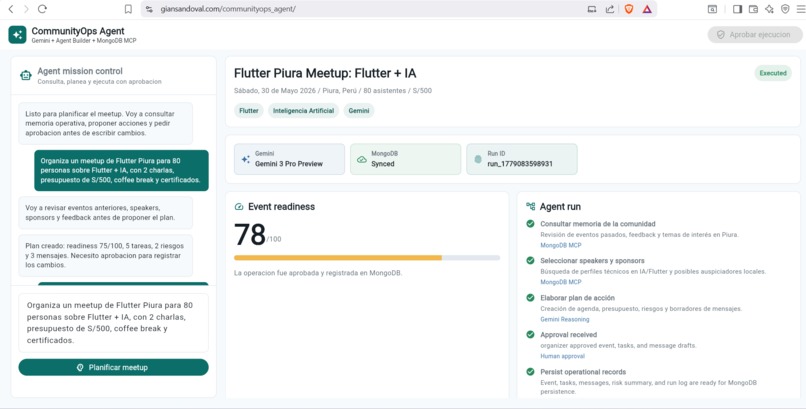The height and width of the screenshot is (409, 806).
Task: Open MongoDB MCP link under Seleccionar speakers
Action: 560,282
